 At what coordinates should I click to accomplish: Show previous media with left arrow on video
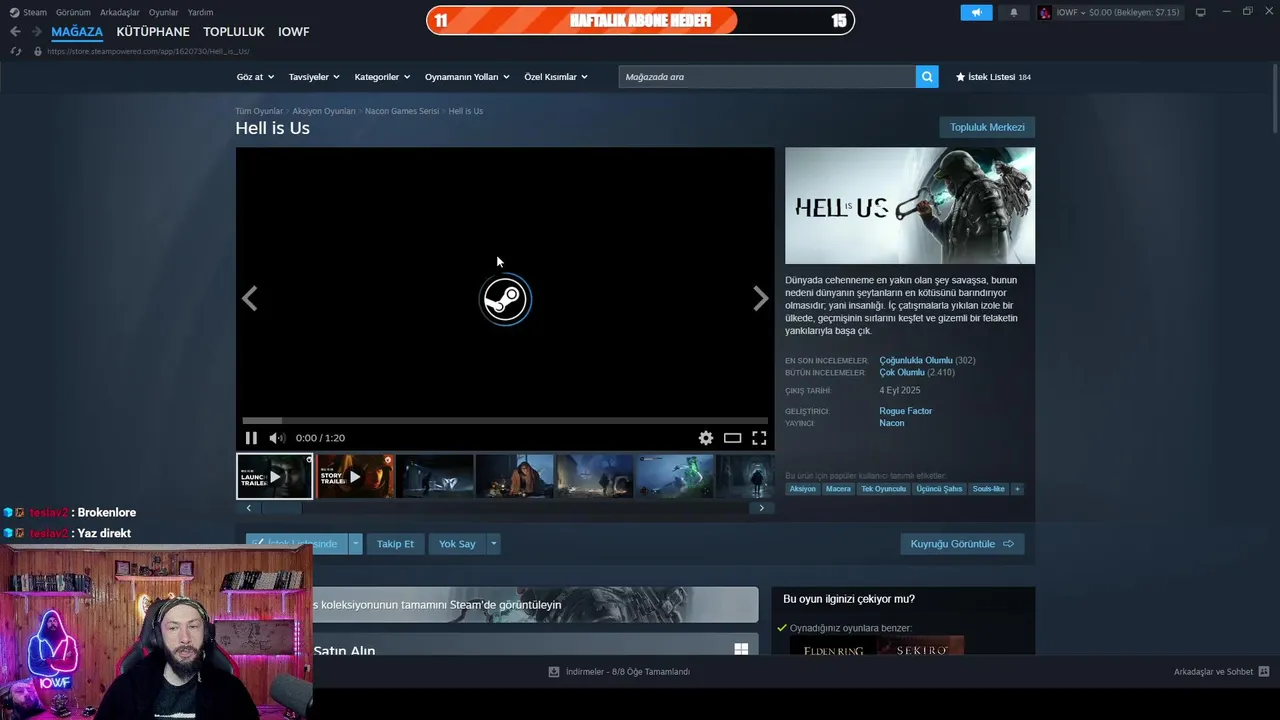[250, 298]
